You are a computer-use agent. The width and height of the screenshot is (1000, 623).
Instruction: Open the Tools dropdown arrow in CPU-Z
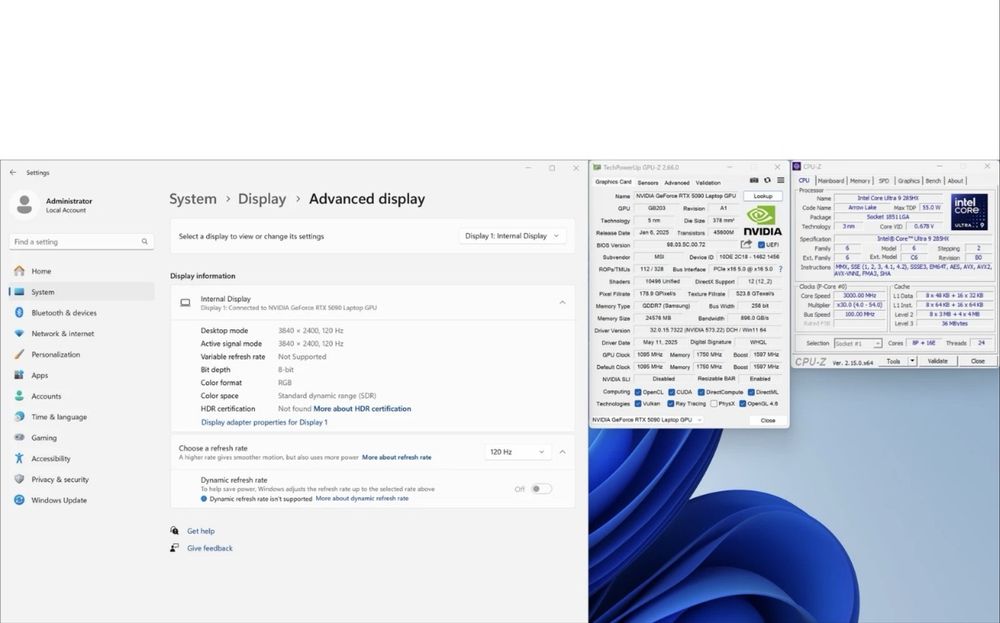(x=913, y=361)
